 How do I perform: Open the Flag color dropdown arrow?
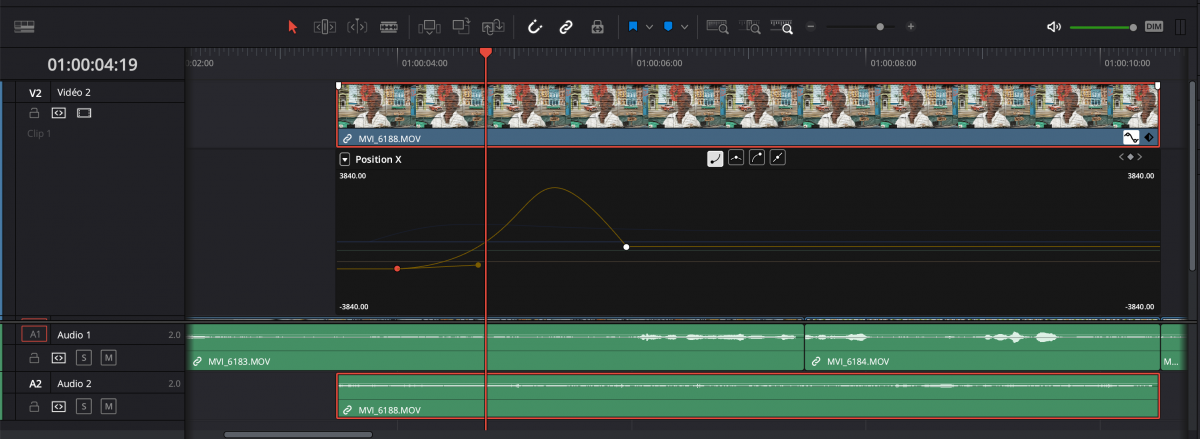650,27
